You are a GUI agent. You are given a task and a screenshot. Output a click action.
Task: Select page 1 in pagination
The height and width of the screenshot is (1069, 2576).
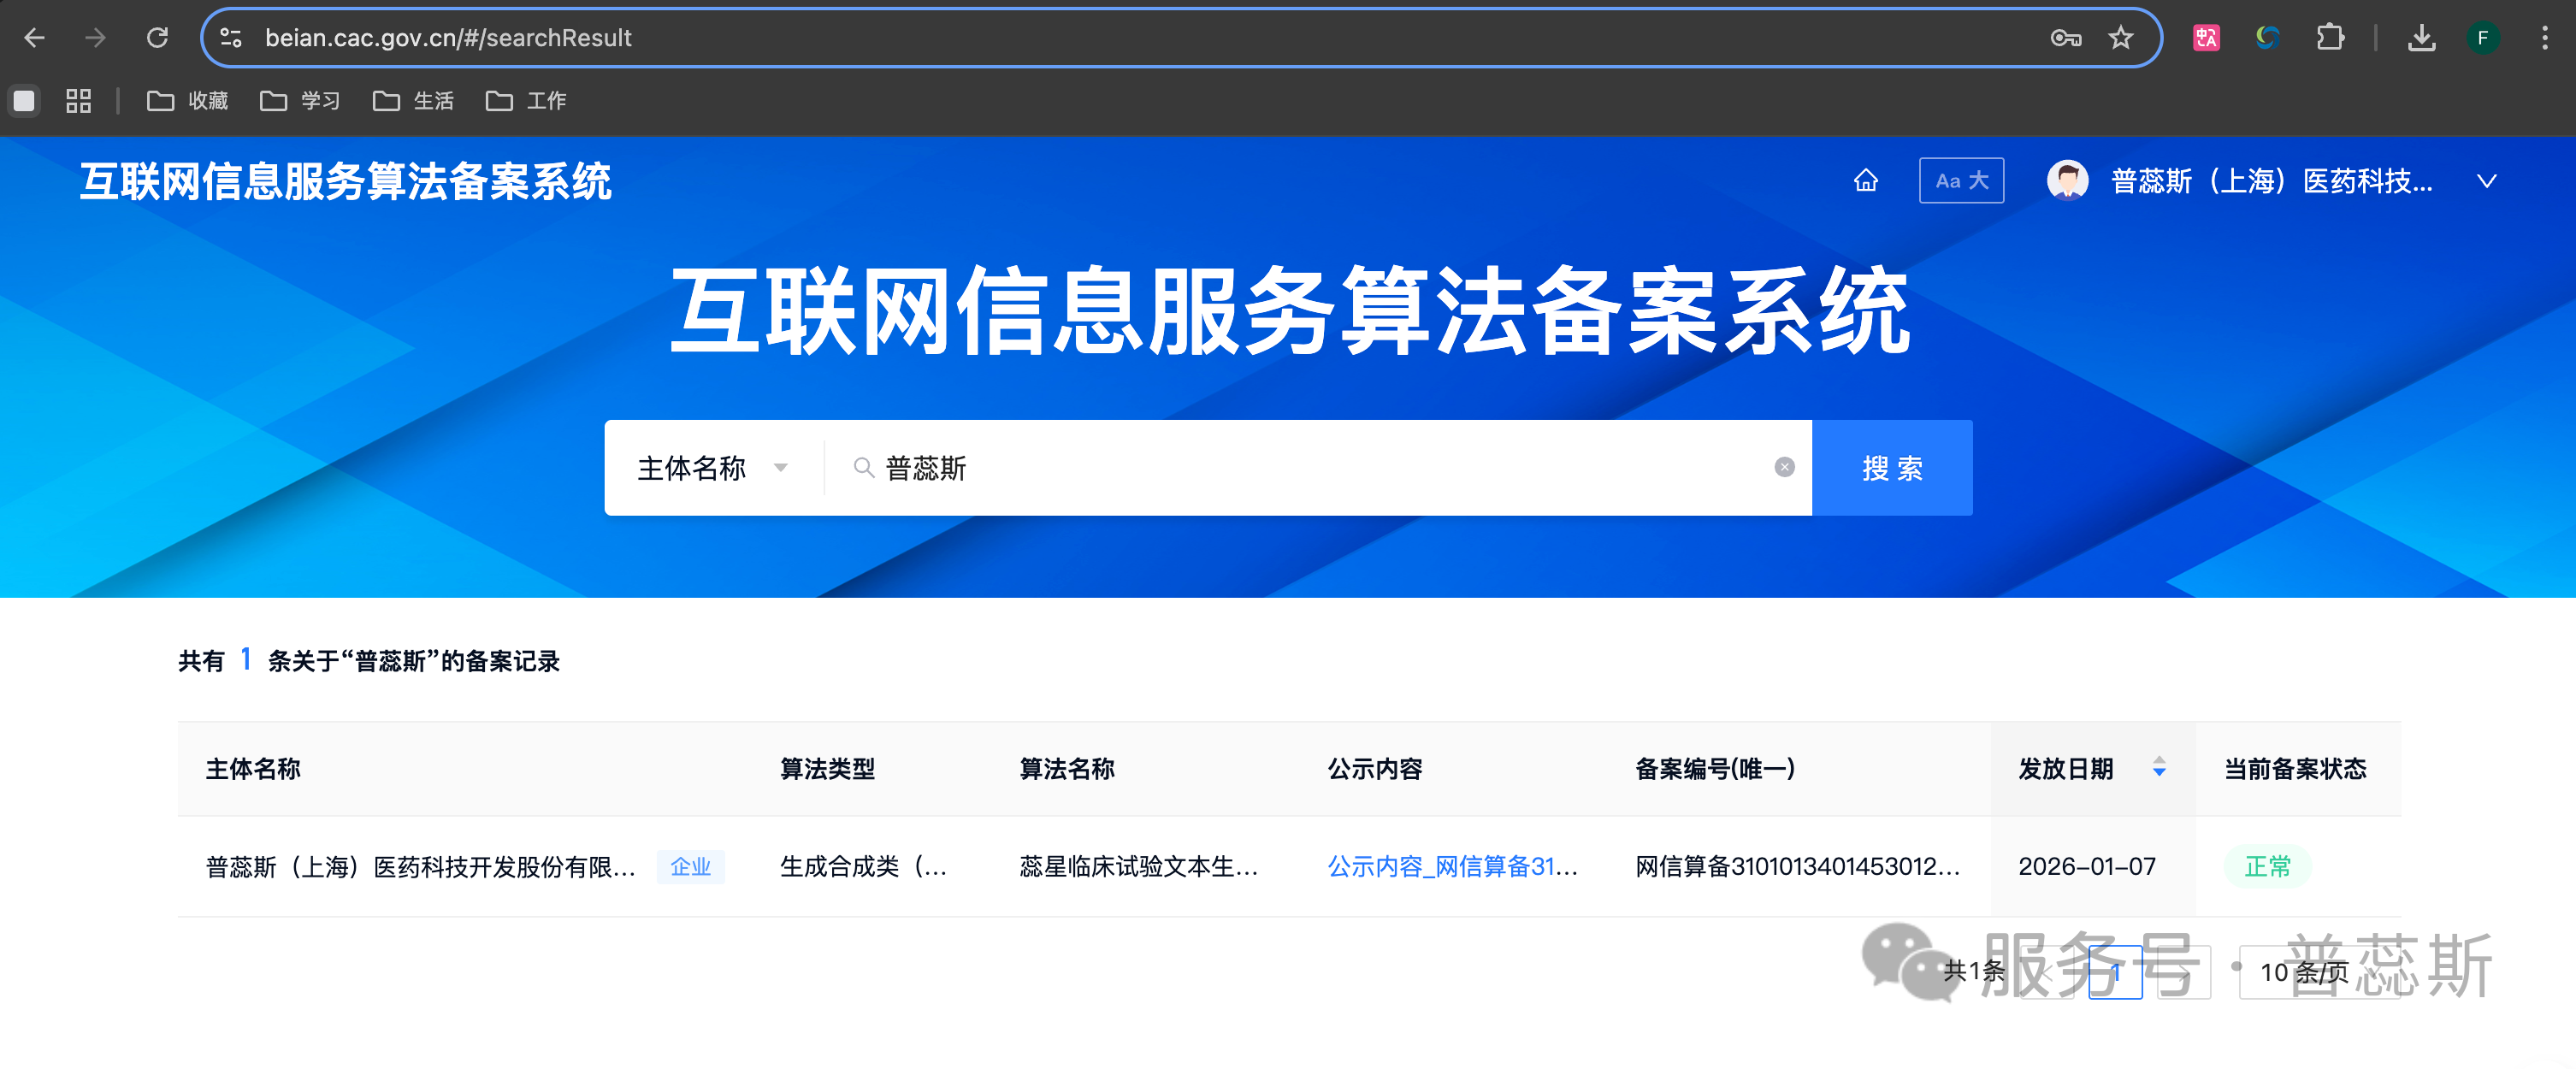tap(2117, 971)
